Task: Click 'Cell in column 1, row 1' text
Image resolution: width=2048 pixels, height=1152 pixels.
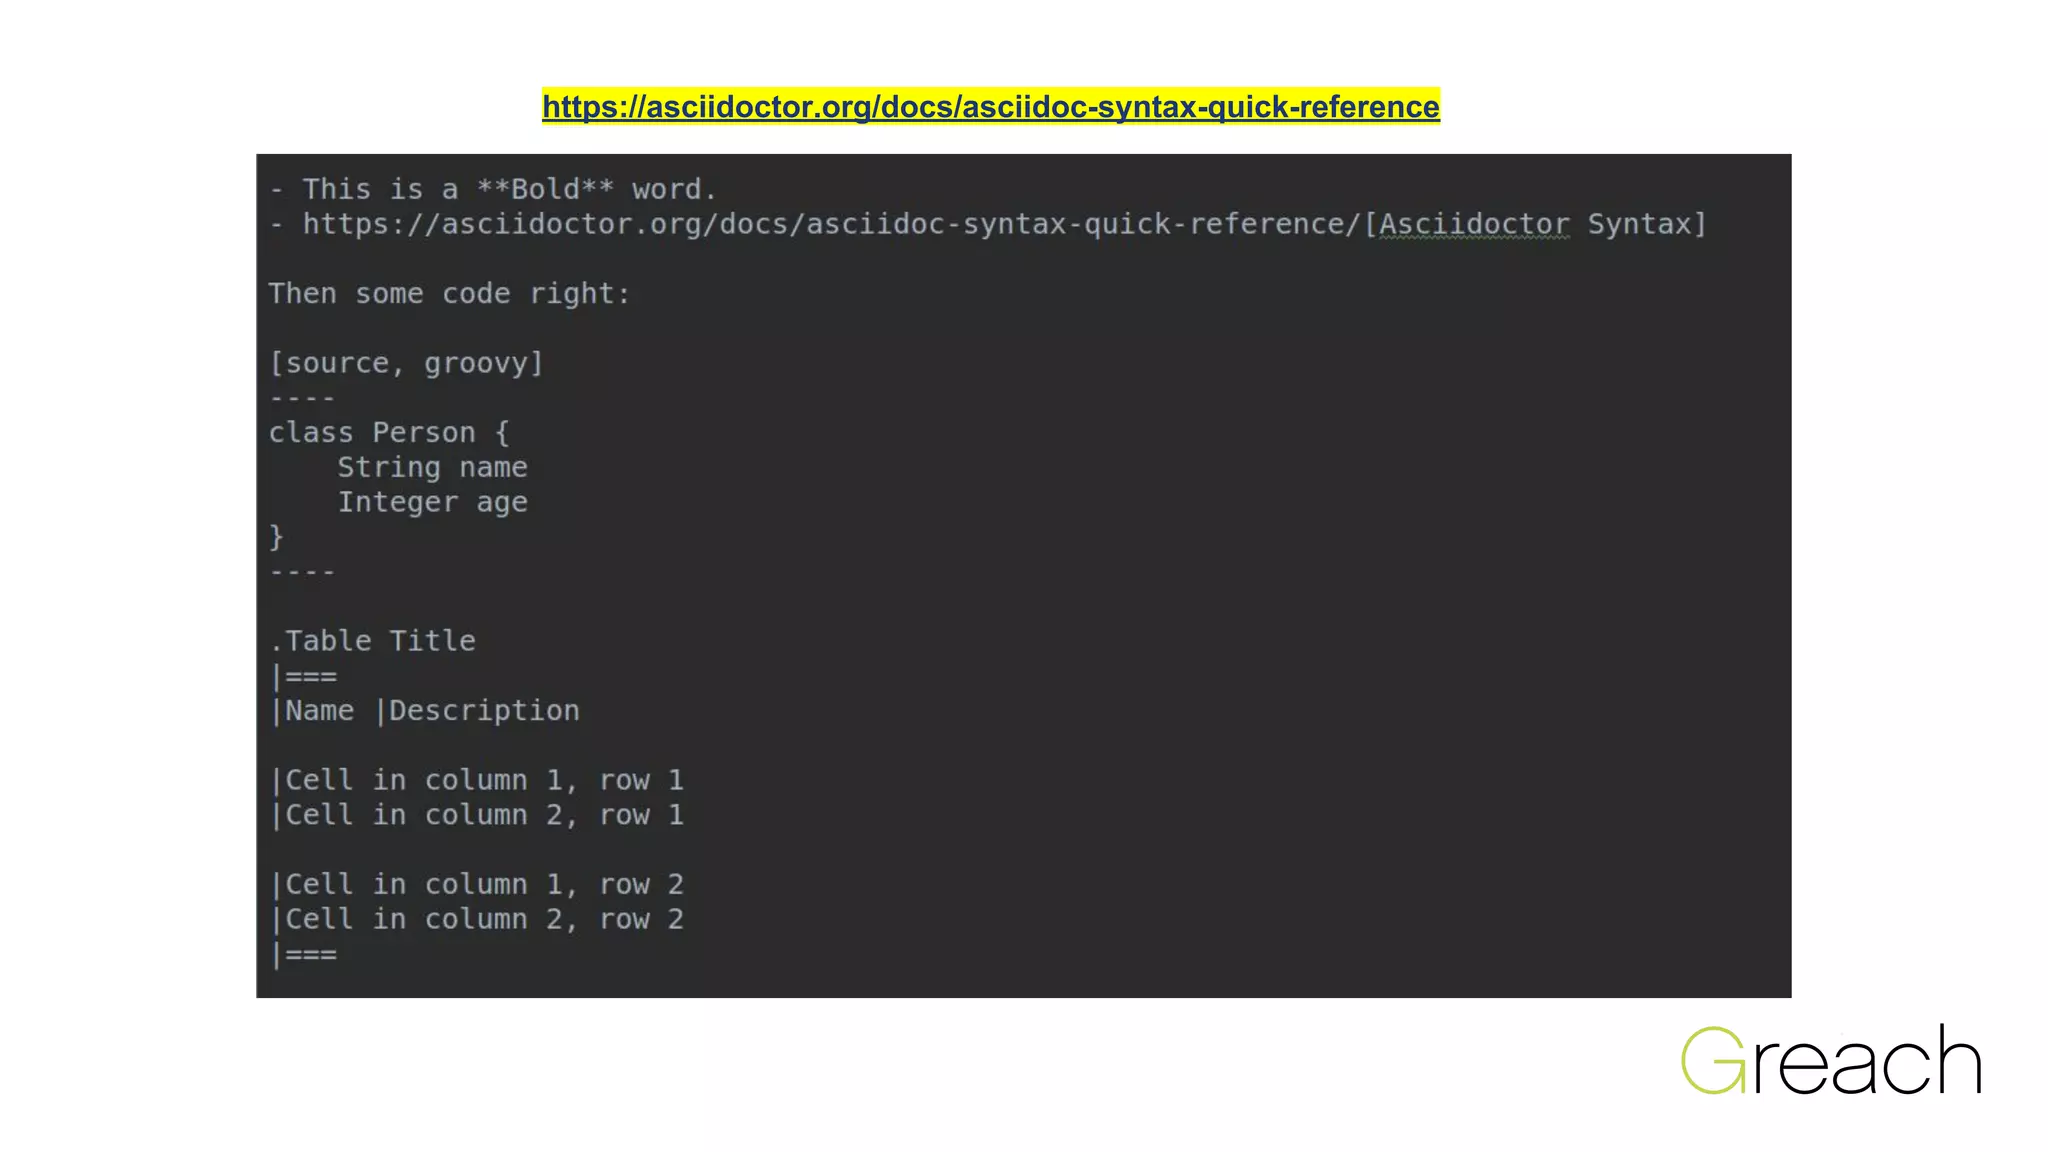Action: click(x=484, y=780)
